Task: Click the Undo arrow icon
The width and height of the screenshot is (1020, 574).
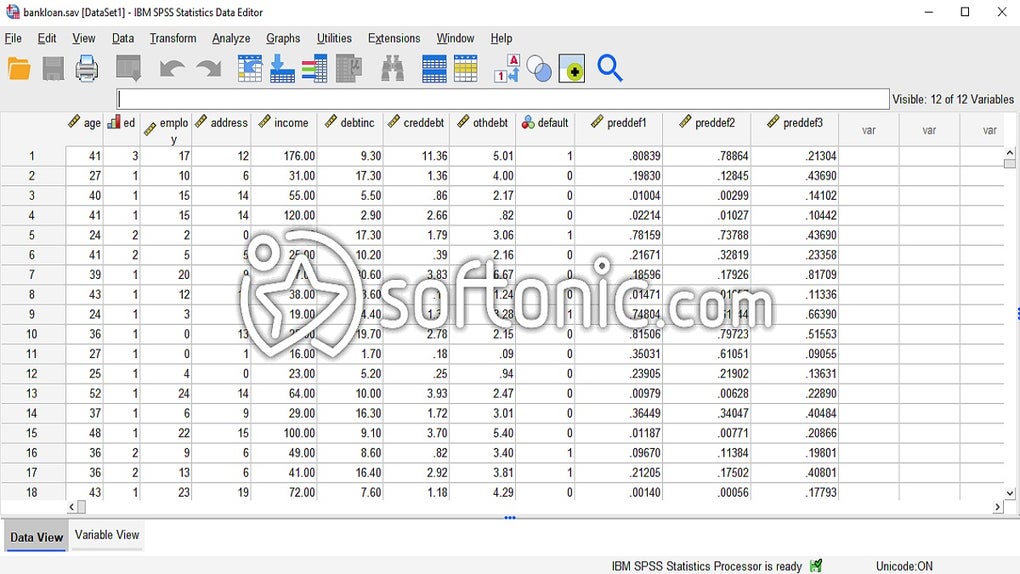Action: tap(172, 68)
